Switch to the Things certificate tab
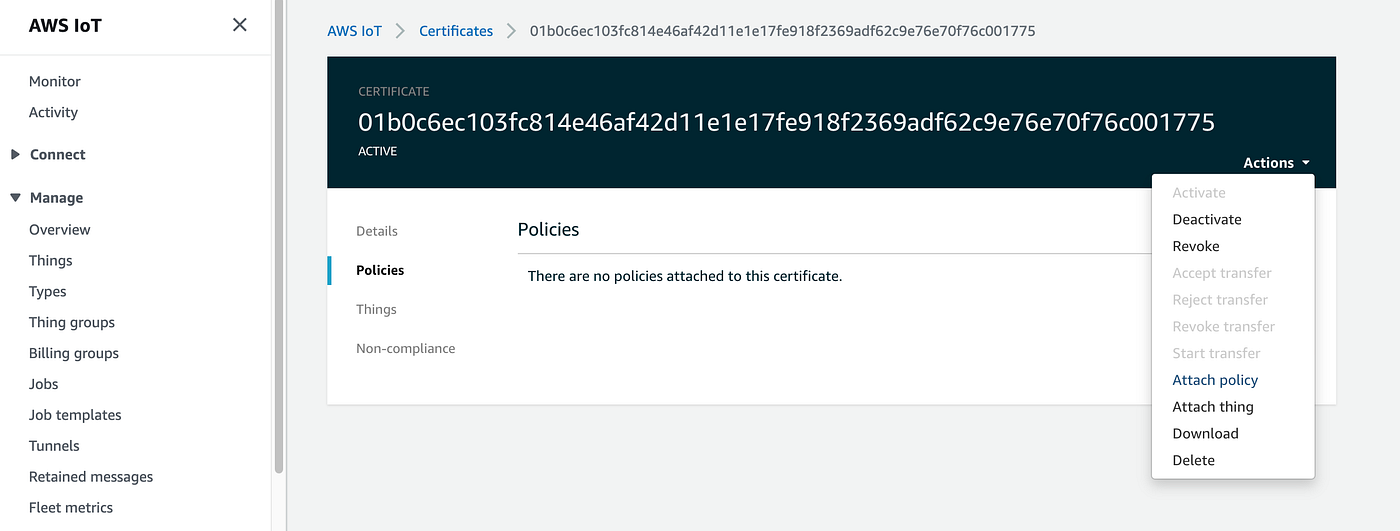 [x=376, y=309]
